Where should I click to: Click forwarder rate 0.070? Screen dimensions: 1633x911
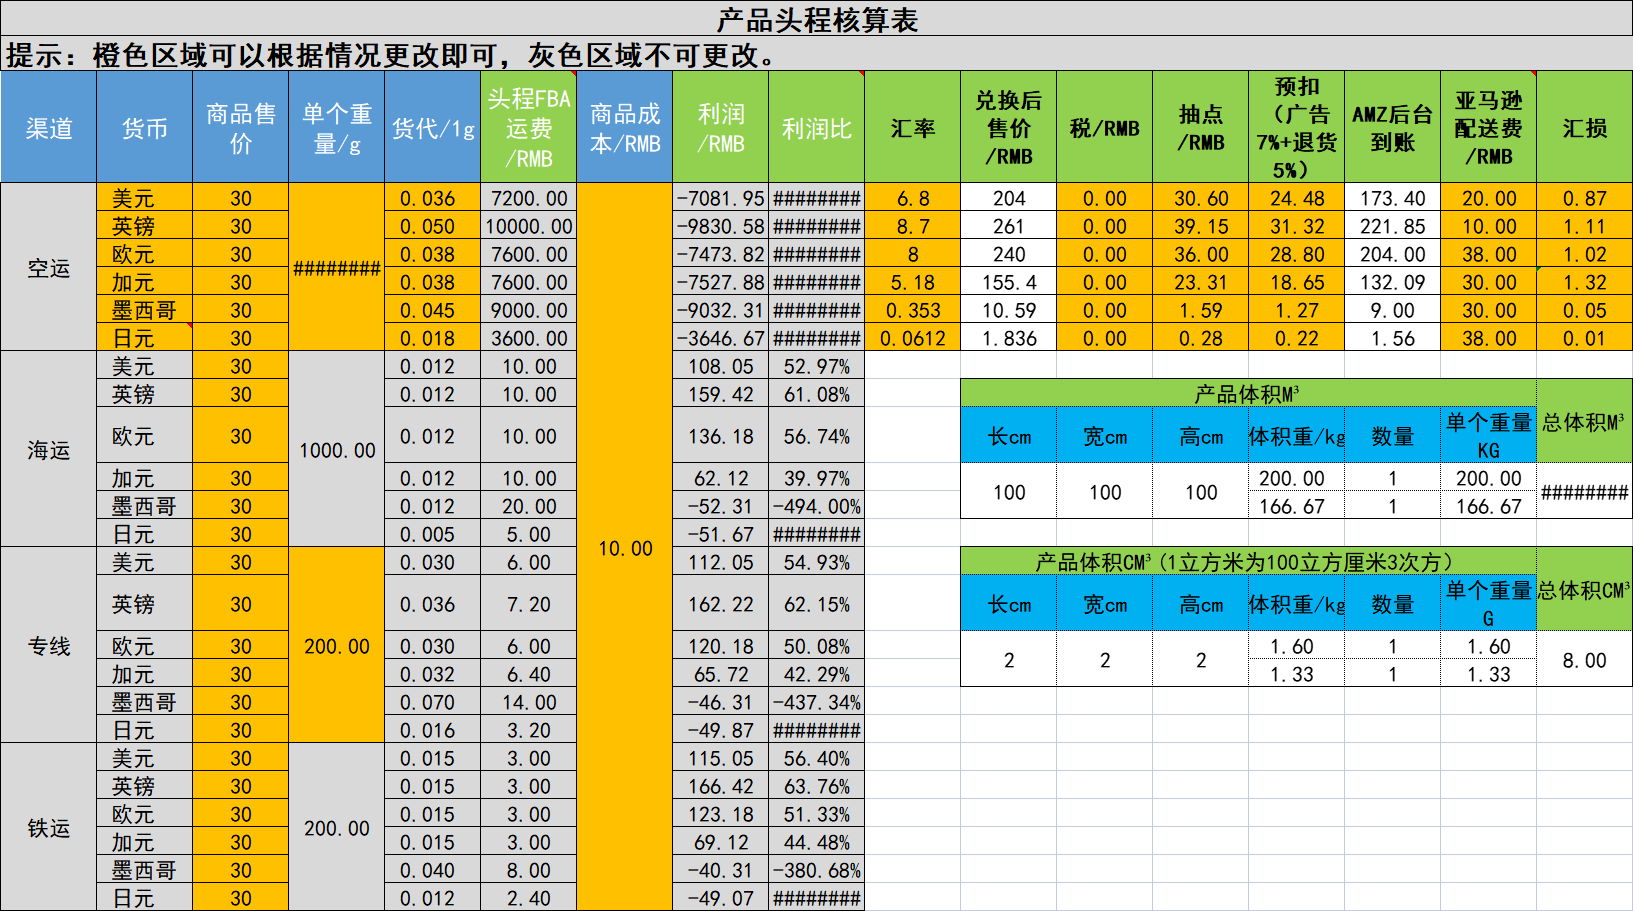[x=432, y=701]
